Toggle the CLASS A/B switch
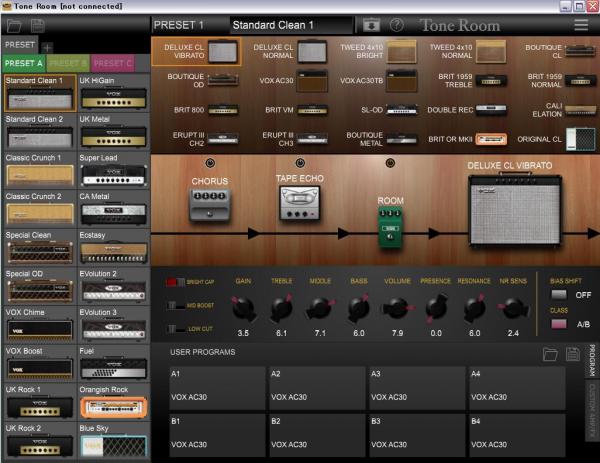This screenshot has height=463, width=600. pyautogui.click(x=559, y=324)
